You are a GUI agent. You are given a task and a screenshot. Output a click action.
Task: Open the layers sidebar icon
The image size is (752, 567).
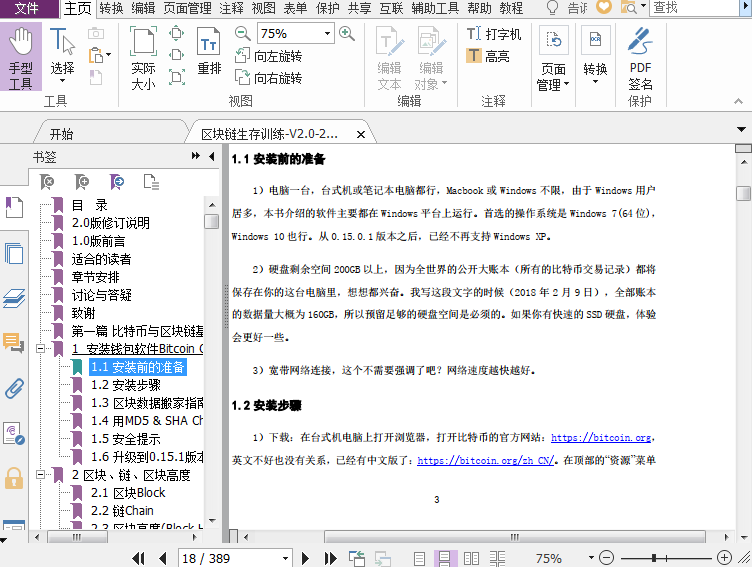point(14,298)
